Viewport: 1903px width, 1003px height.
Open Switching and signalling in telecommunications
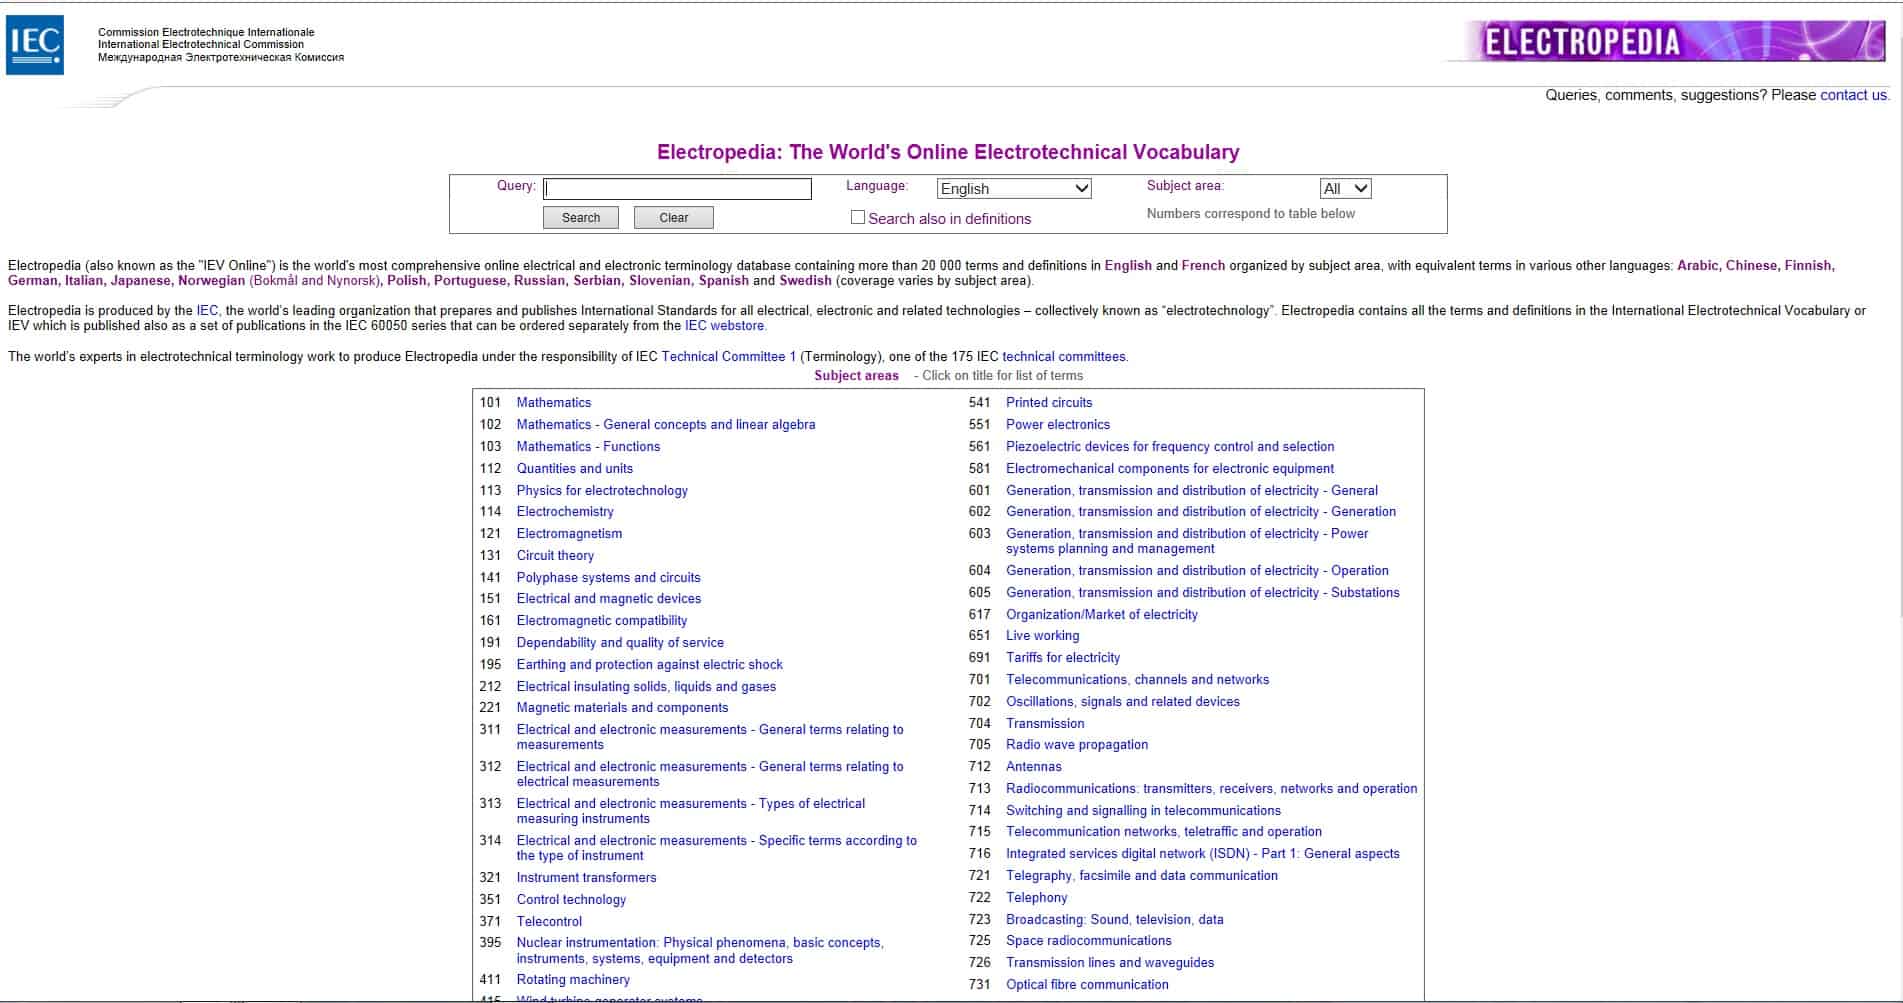point(1143,810)
